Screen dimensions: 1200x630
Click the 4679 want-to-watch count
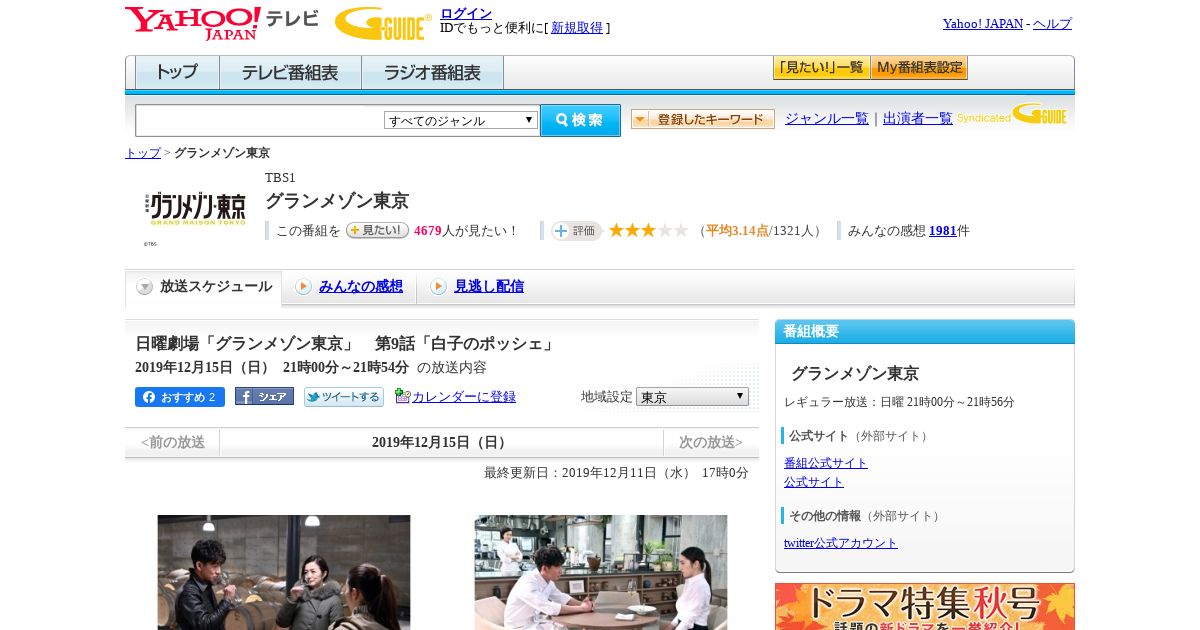428,231
